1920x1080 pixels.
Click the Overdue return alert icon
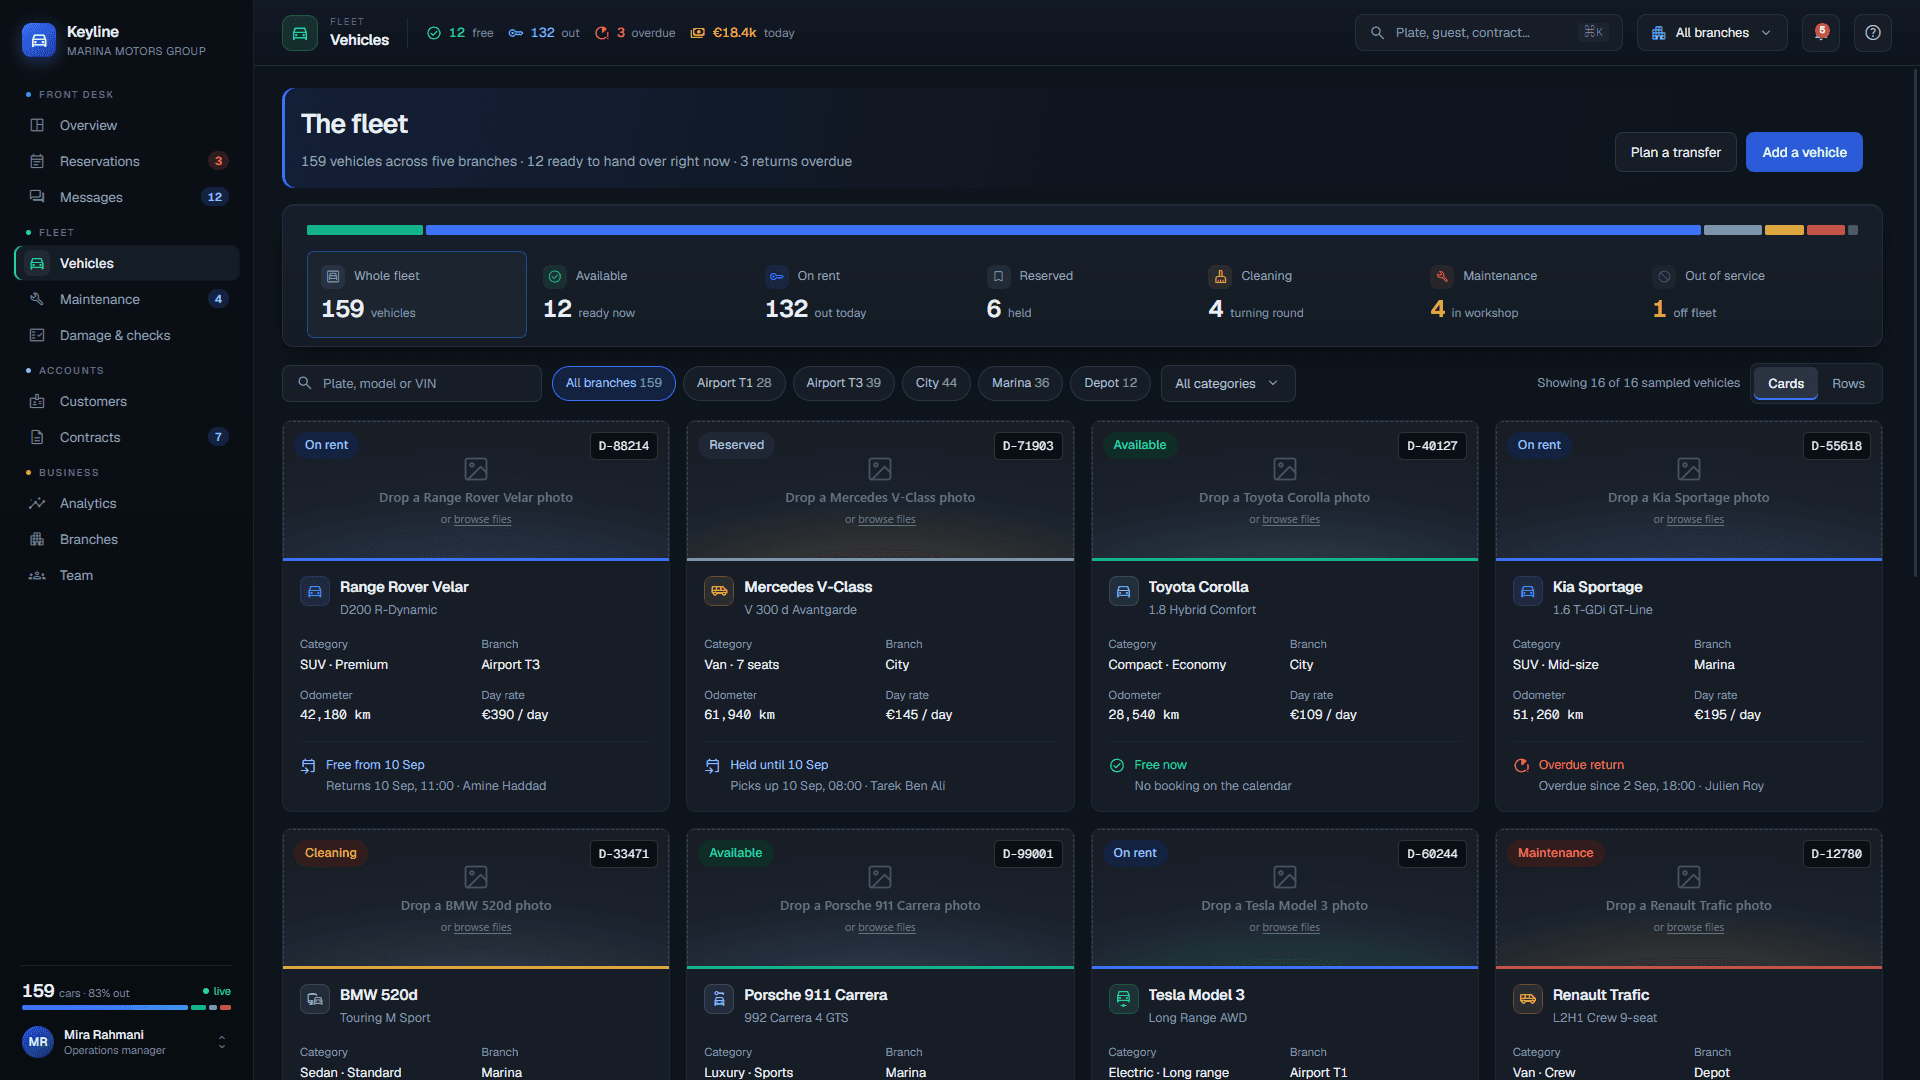pos(1521,765)
